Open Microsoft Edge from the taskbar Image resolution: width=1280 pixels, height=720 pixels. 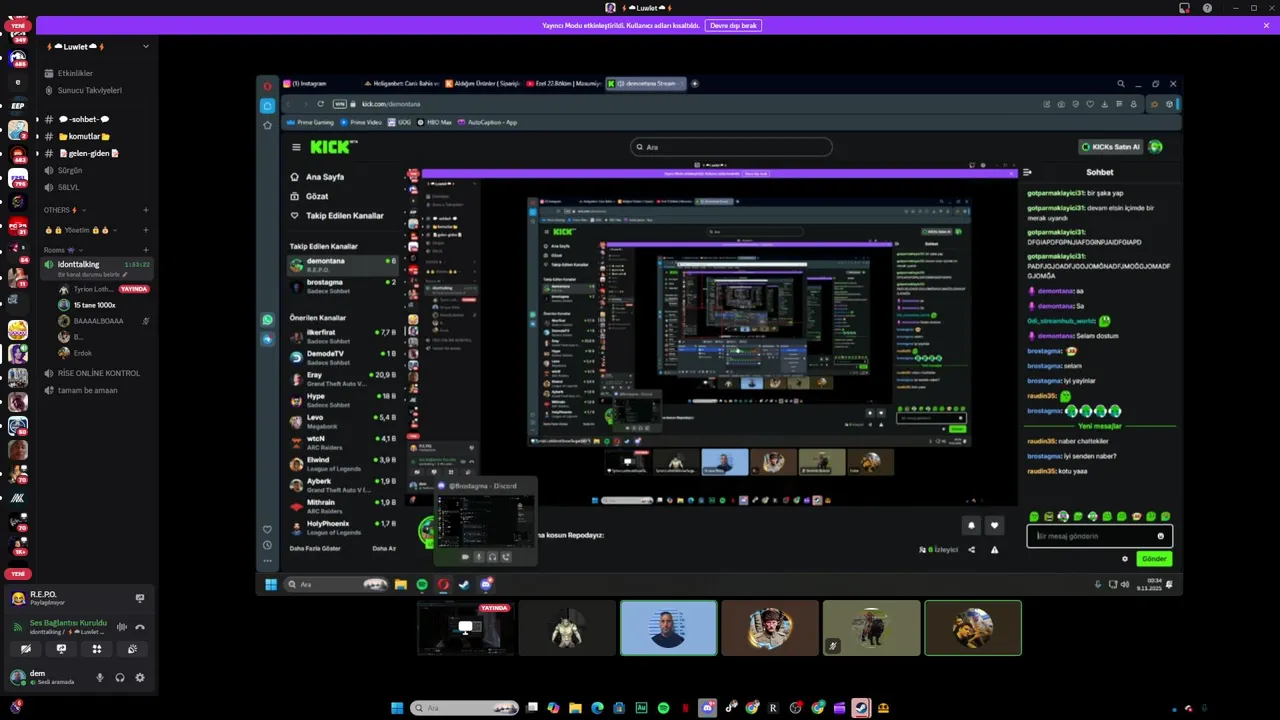597,708
